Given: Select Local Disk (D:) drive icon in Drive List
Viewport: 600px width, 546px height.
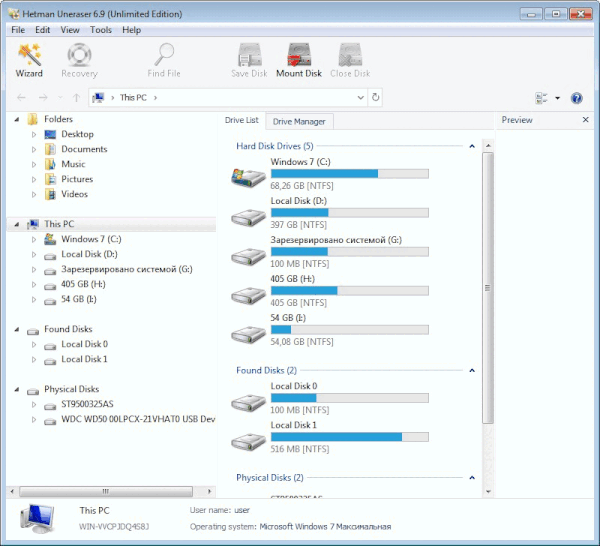Looking at the screenshot, I should pyautogui.click(x=248, y=218).
